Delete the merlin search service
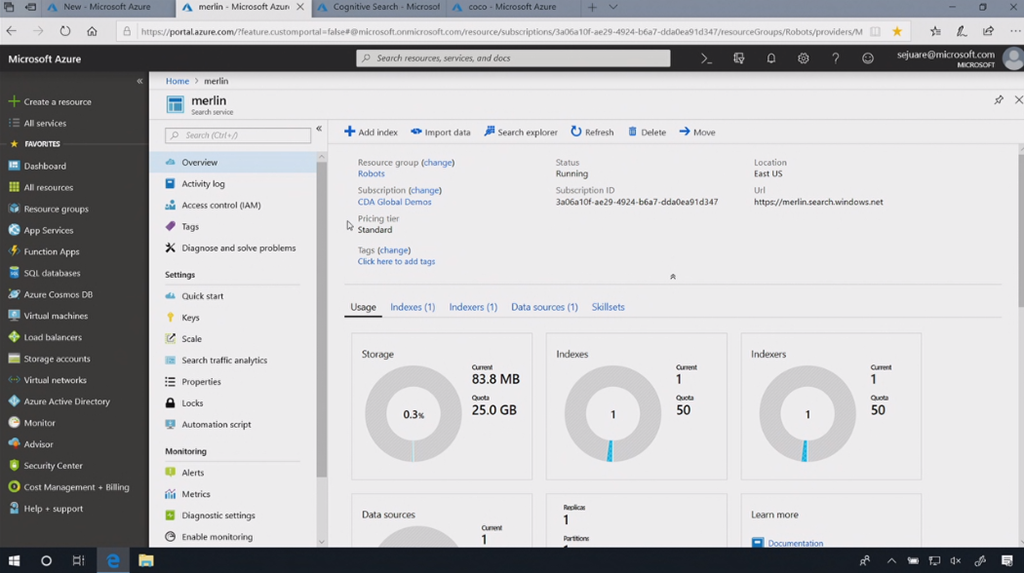 [647, 132]
